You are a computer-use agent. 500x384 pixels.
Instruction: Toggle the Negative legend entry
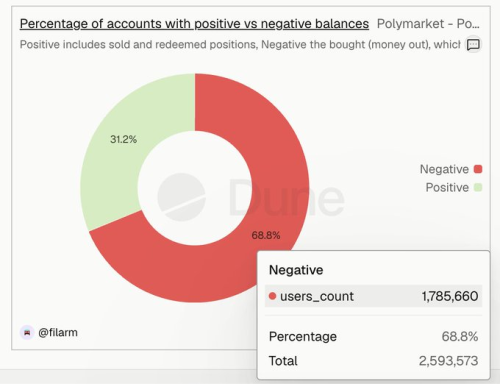pos(451,169)
